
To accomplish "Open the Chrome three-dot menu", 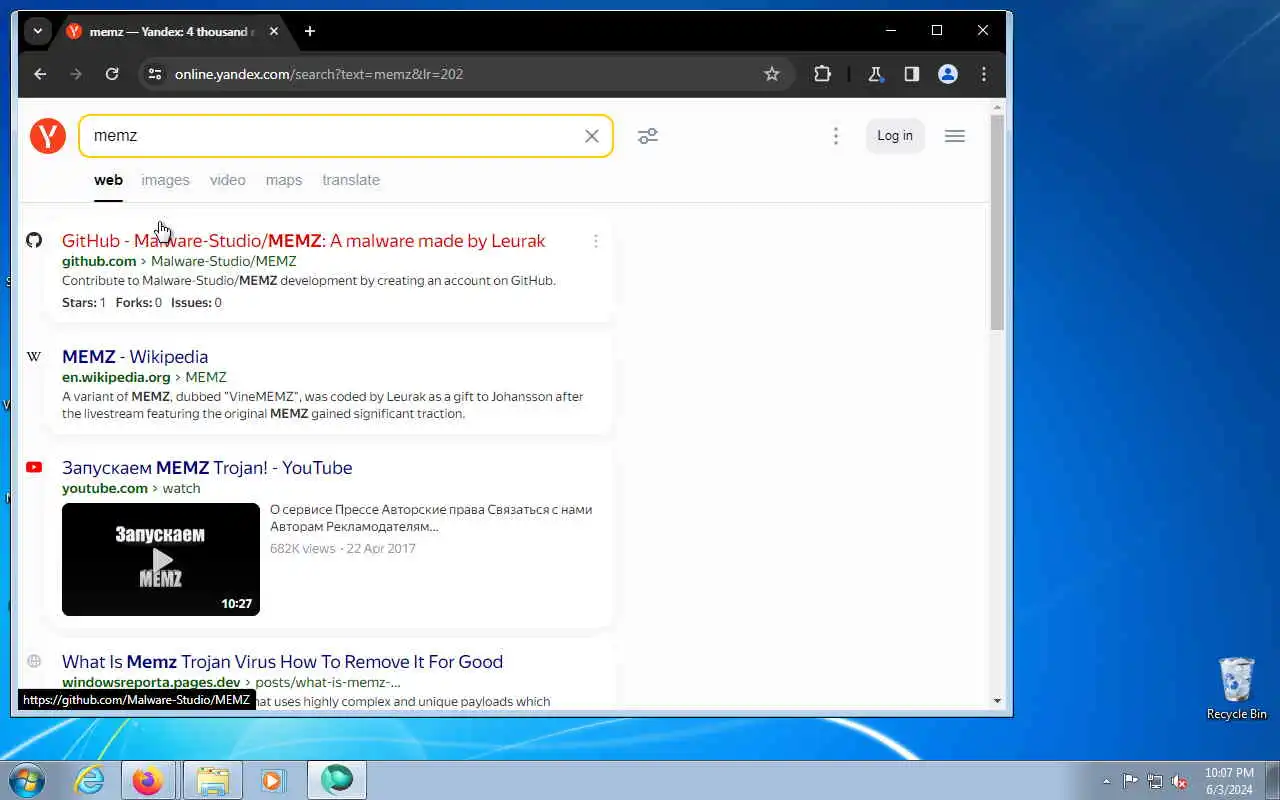I will pos(984,74).
